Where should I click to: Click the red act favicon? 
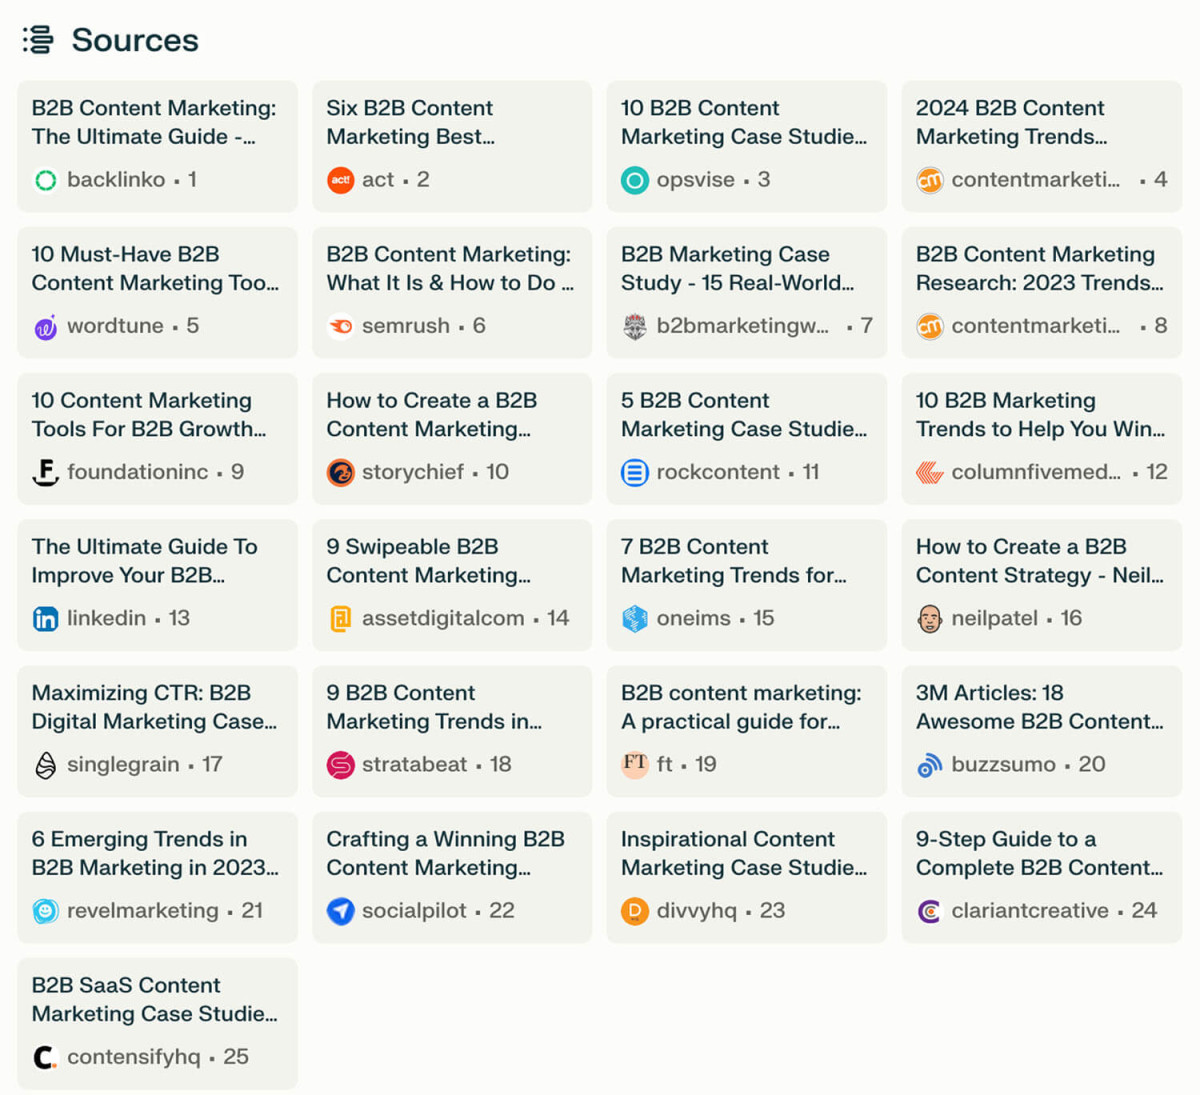pos(340,180)
